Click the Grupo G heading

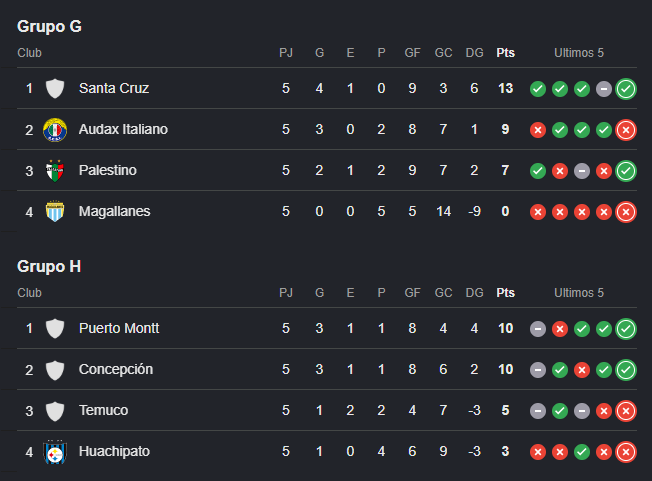tap(49, 27)
